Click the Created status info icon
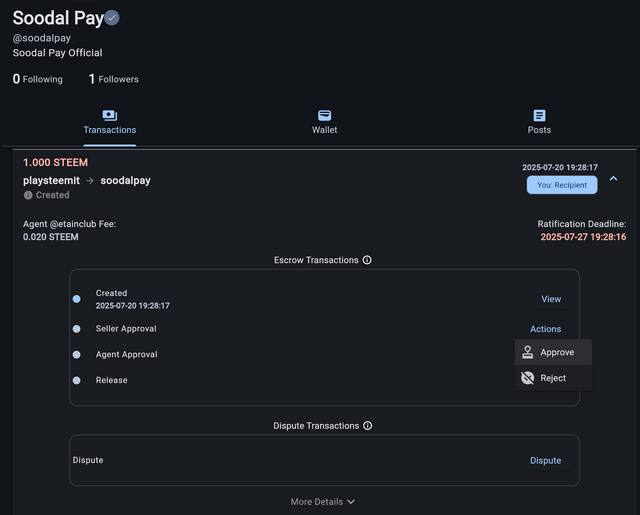 (x=28, y=195)
